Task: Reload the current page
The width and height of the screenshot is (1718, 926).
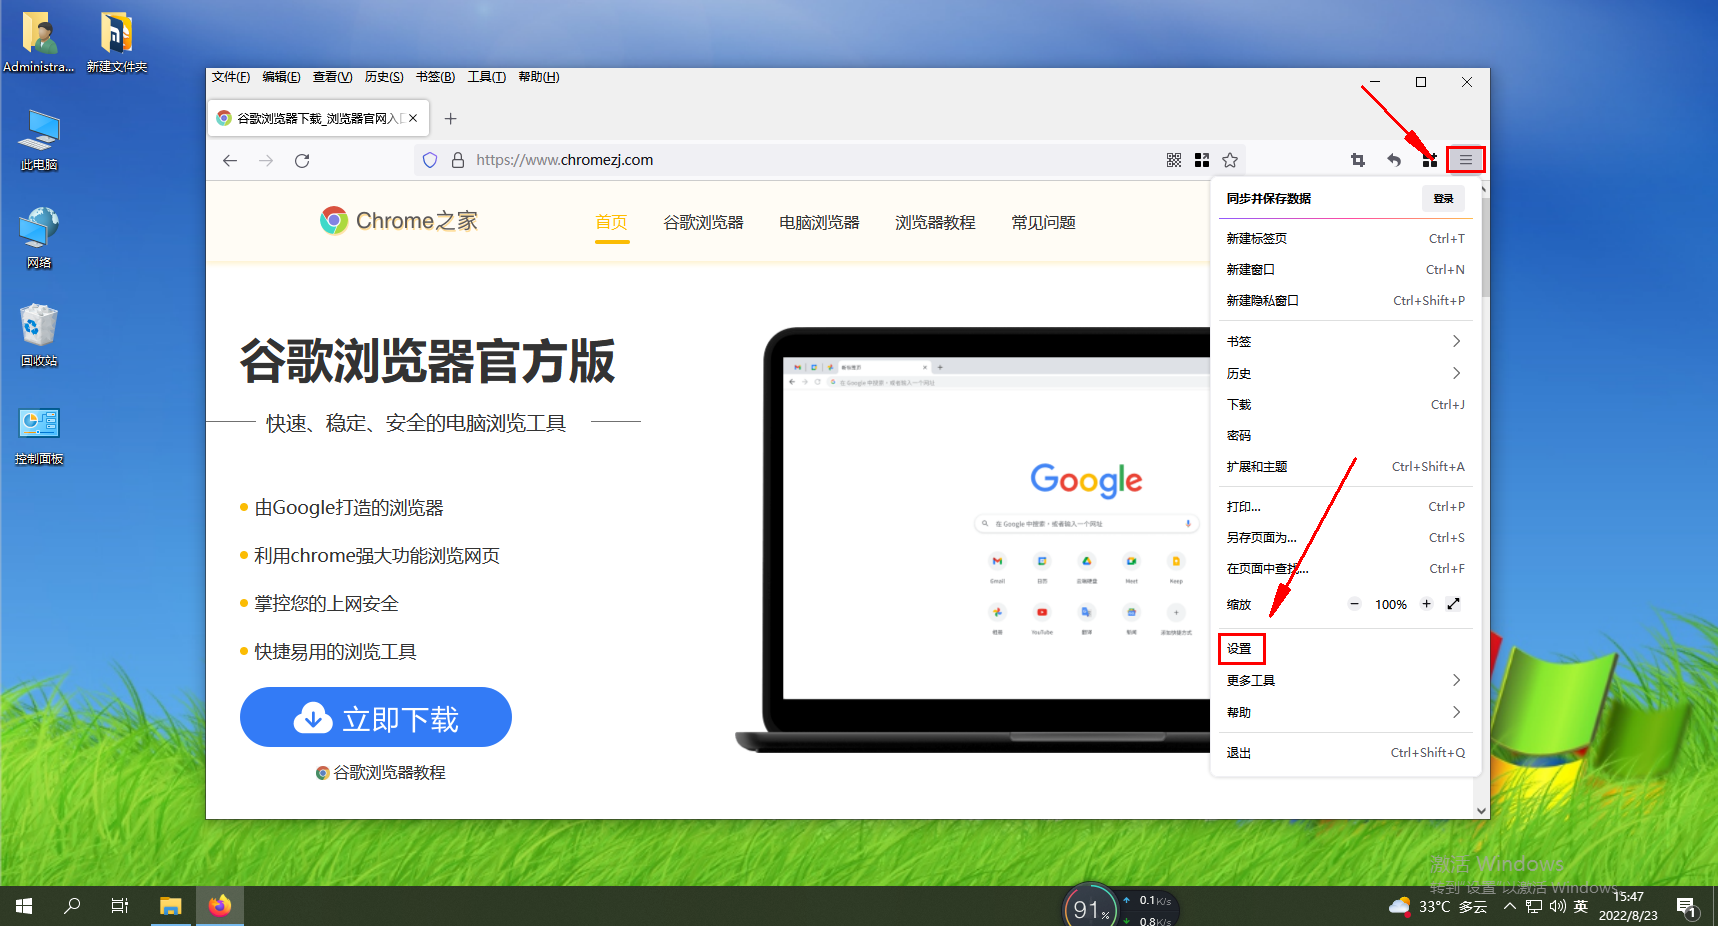Action: pyautogui.click(x=302, y=160)
